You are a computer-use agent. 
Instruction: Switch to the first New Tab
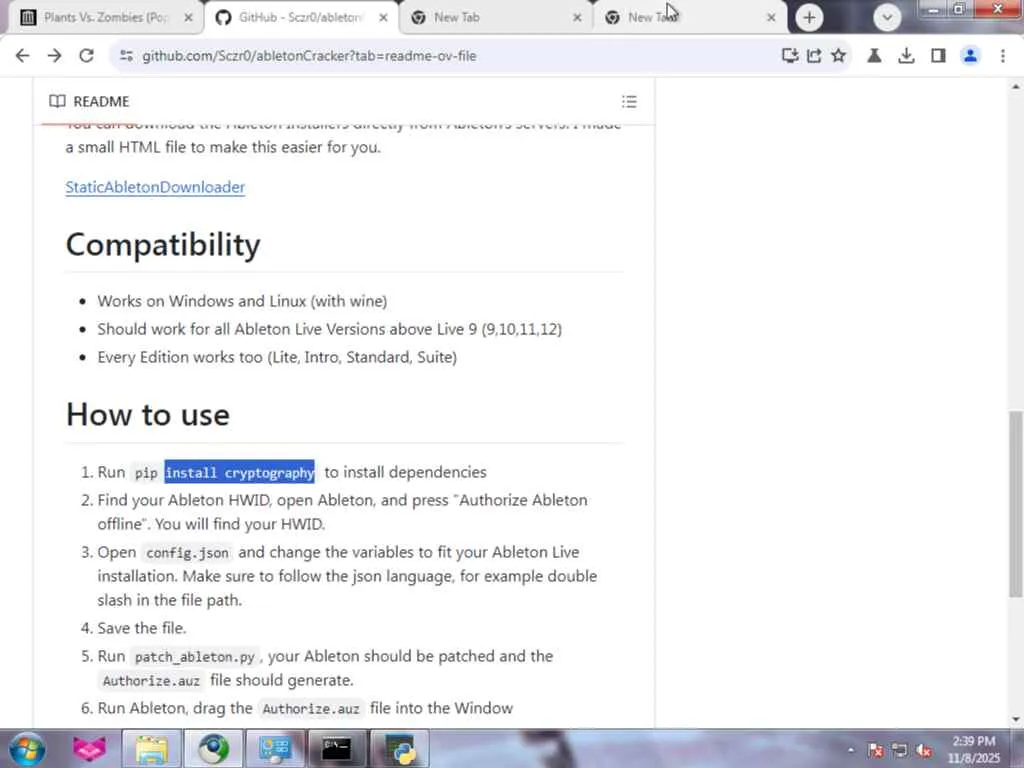click(x=494, y=18)
